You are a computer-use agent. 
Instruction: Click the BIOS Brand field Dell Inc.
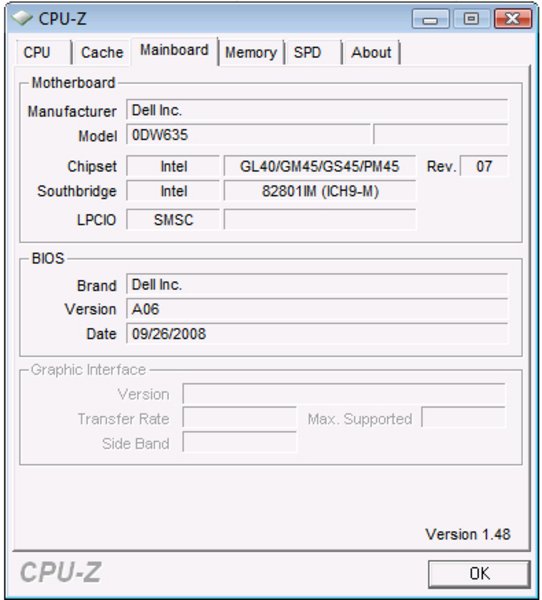point(317,285)
